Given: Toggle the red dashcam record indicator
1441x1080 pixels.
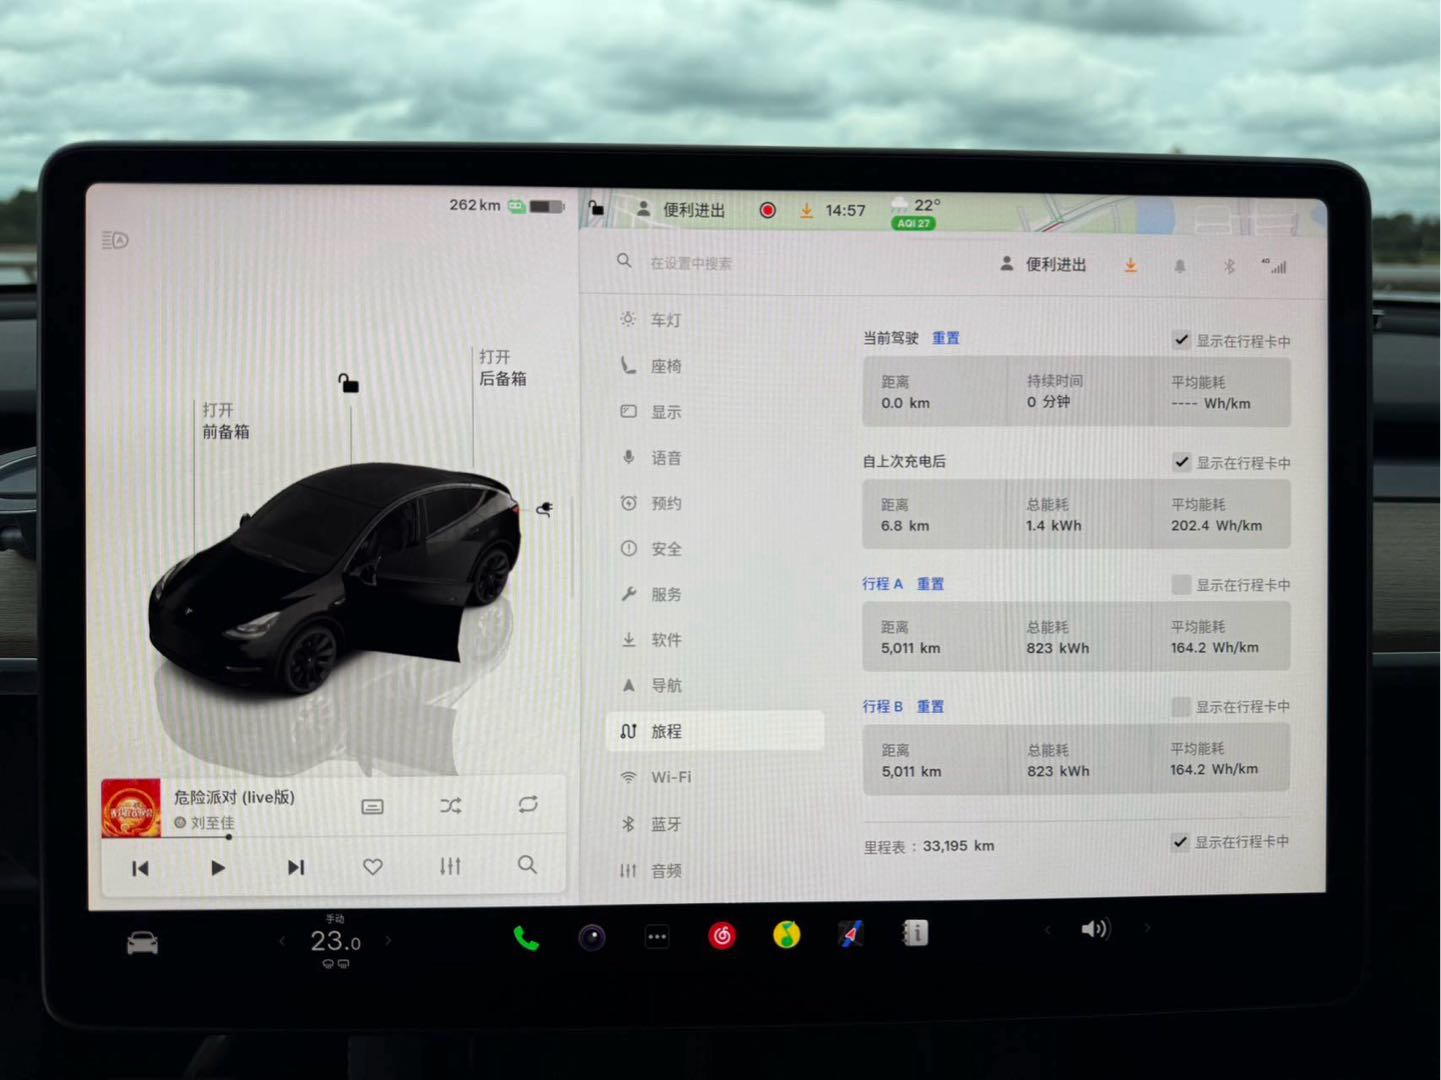Looking at the screenshot, I should pos(767,210).
